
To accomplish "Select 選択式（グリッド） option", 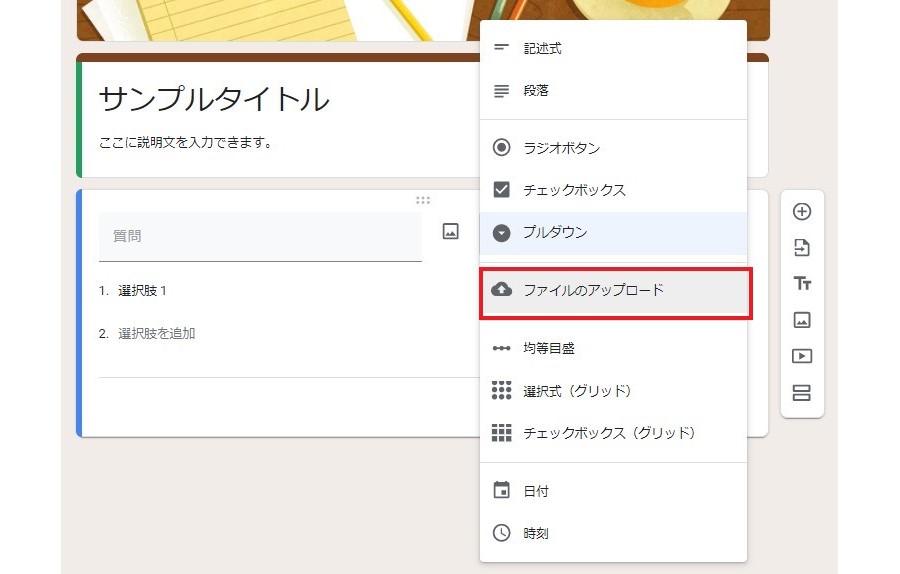I will pyautogui.click(x=577, y=390).
